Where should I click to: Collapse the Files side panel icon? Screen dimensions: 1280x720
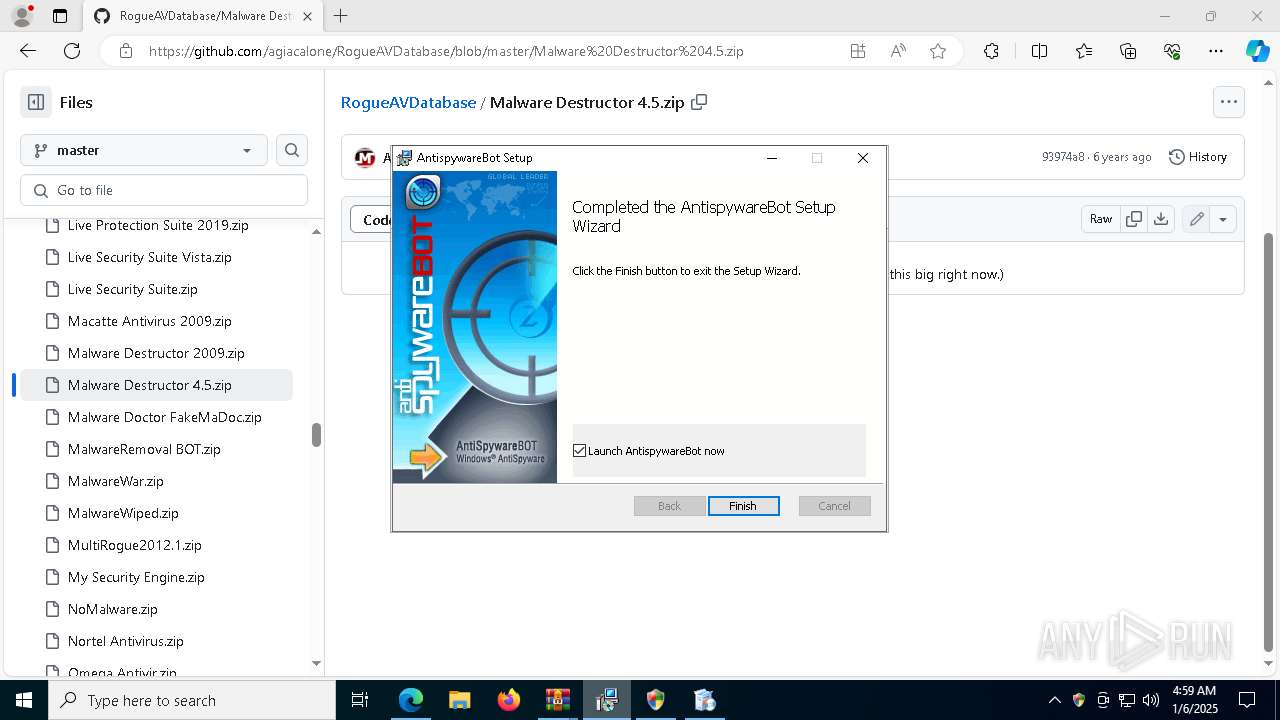tap(36, 102)
